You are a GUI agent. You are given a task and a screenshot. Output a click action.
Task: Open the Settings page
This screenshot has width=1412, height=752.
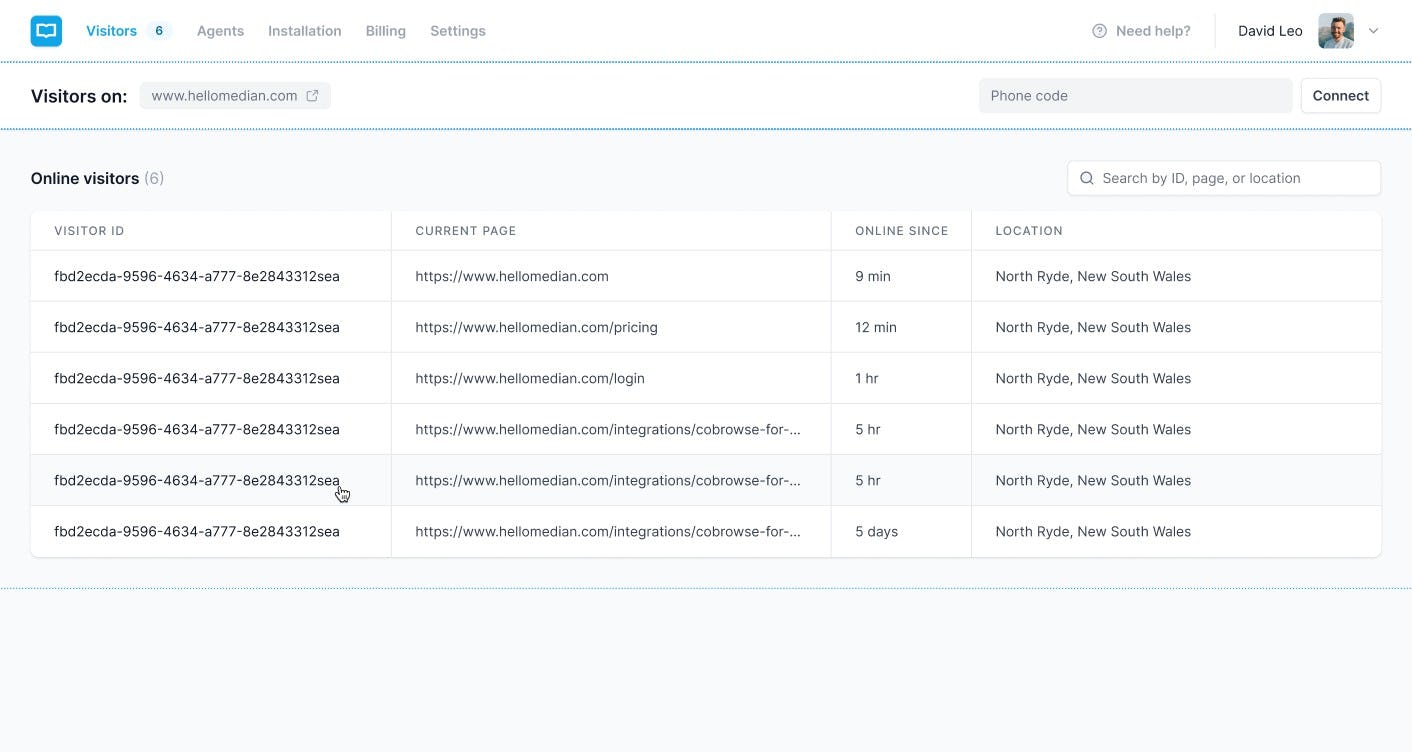[x=457, y=30]
